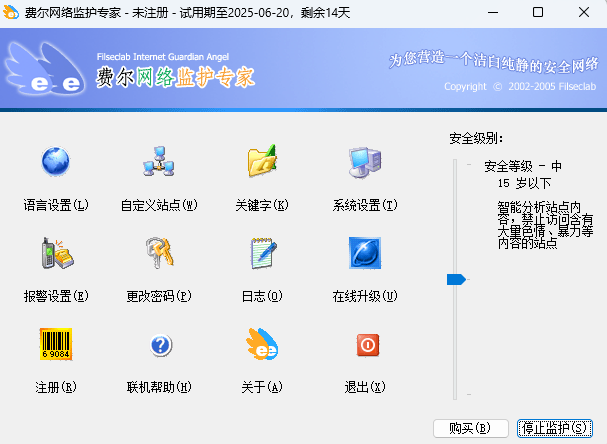Maximize the window
The image size is (607, 444).
pyautogui.click(x=538, y=12)
